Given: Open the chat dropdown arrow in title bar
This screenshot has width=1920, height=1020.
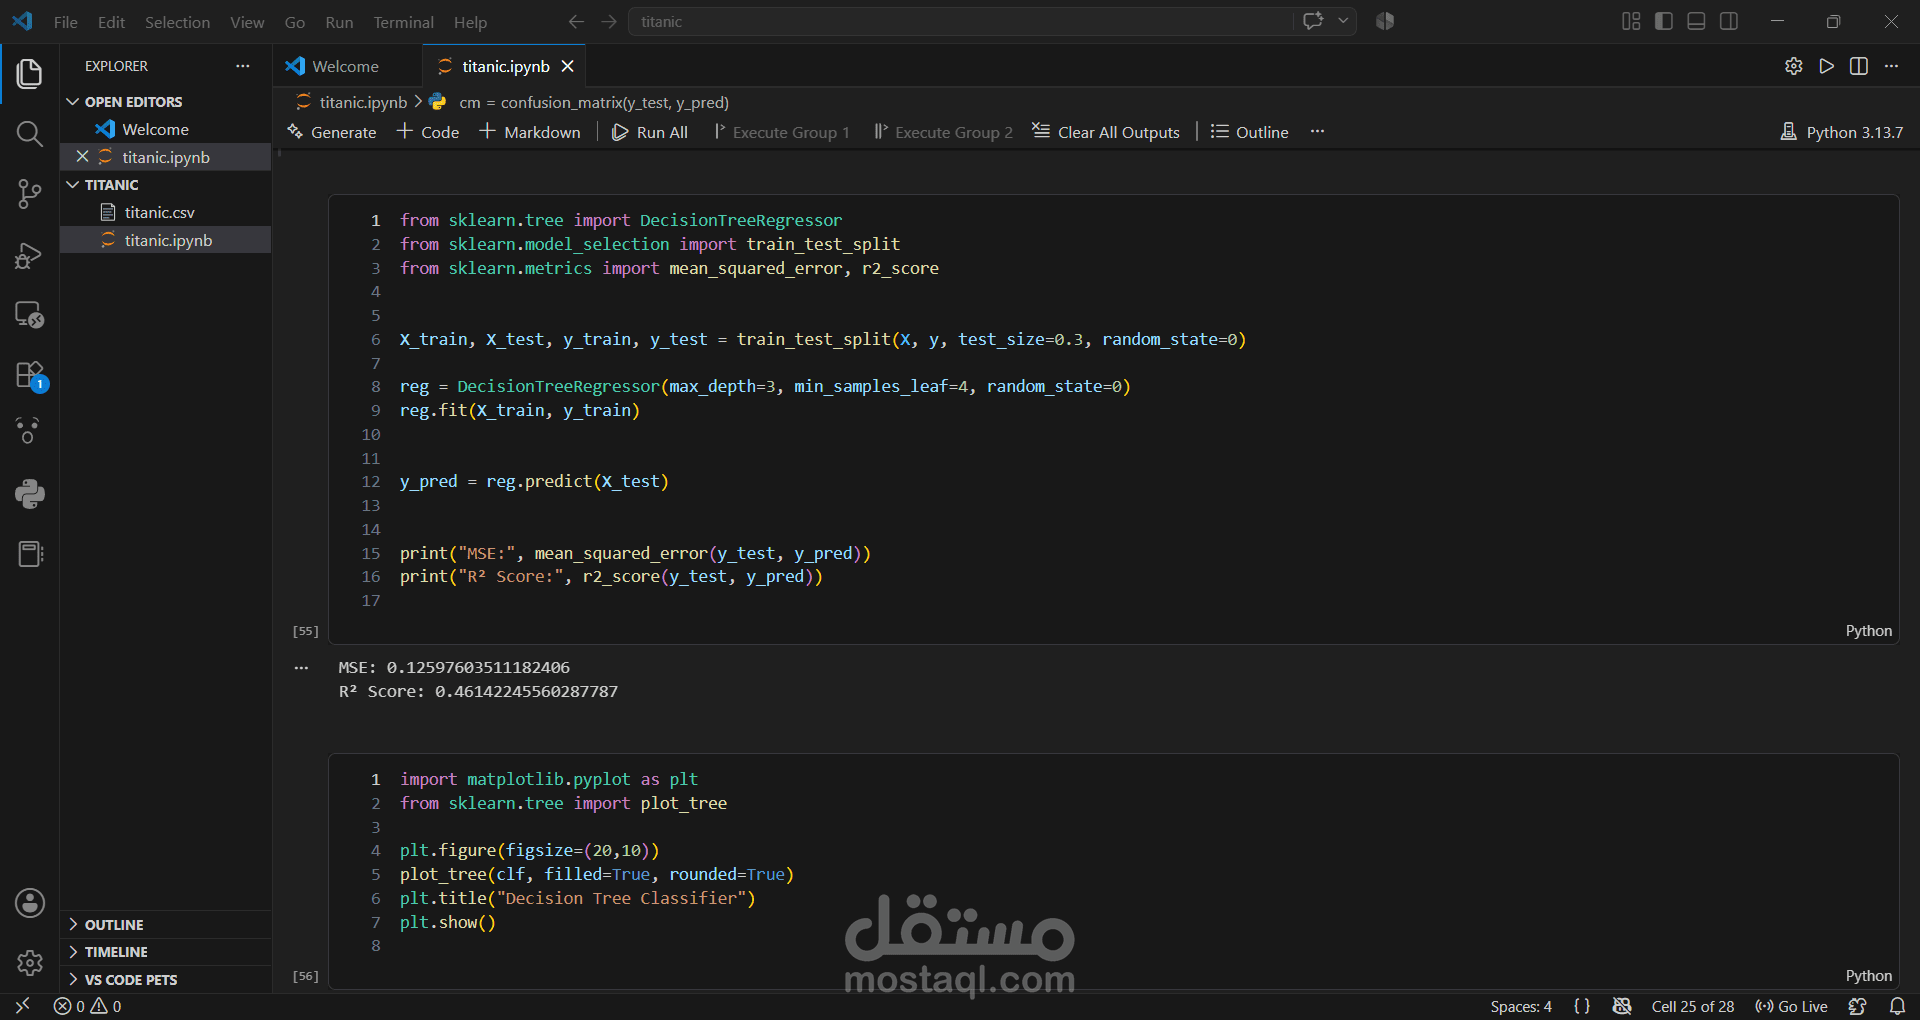Looking at the screenshot, I should [1343, 21].
